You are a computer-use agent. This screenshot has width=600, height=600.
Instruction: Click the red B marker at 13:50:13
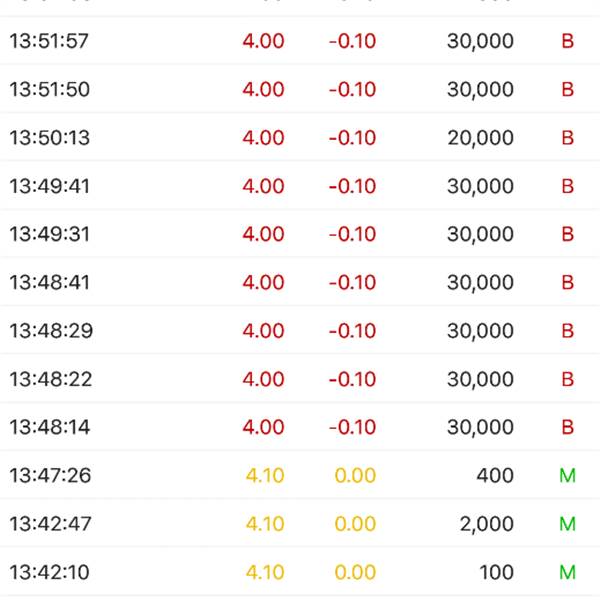[x=567, y=138]
